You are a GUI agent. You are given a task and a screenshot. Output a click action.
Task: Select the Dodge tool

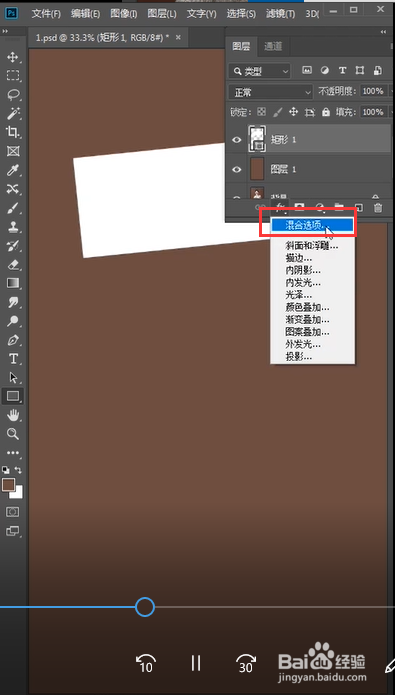click(x=13, y=321)
